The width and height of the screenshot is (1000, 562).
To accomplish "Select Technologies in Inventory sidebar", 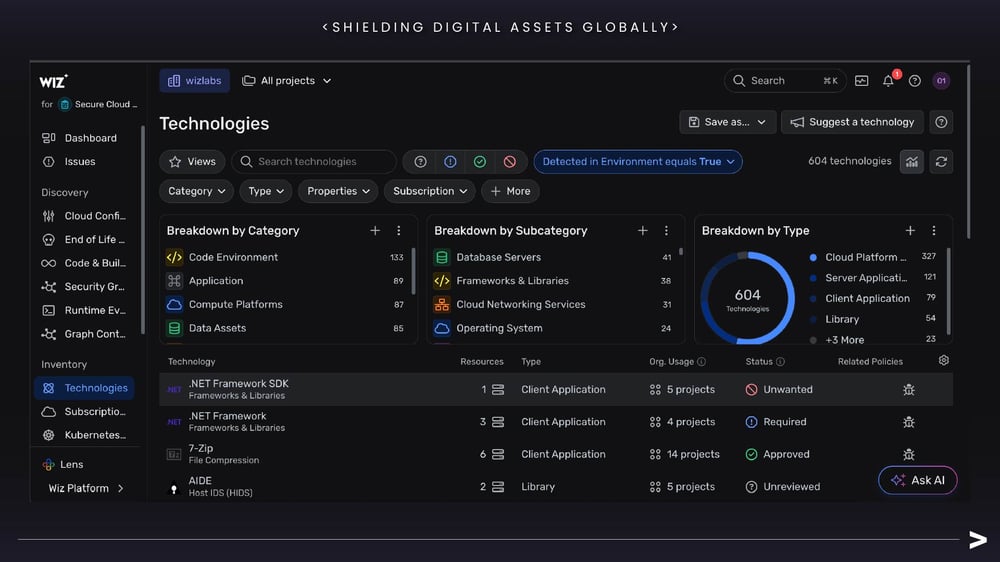I will click(x=85, y=388).
